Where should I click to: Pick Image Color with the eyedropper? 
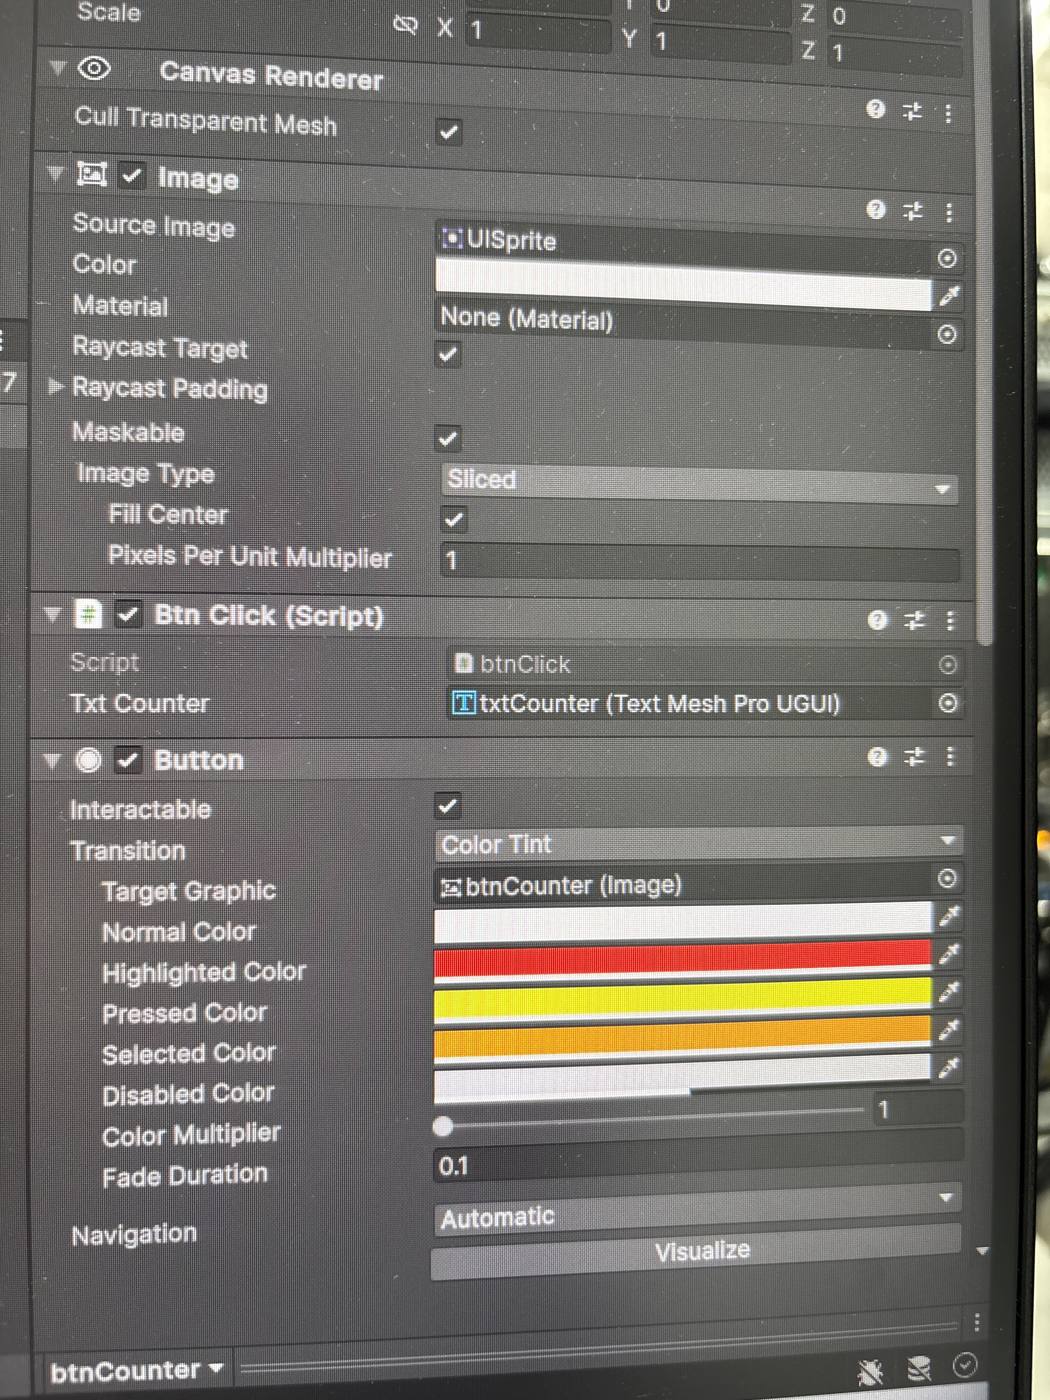[948, 295]
